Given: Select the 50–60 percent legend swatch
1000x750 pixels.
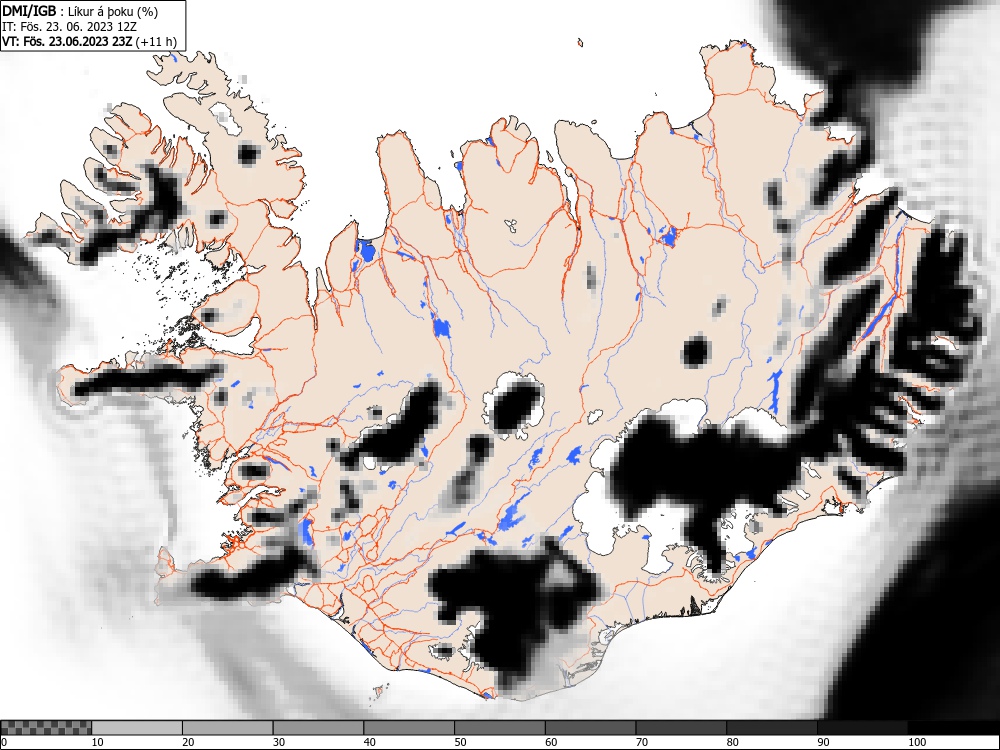Looking at the screenshot, I should pos(500,728).
